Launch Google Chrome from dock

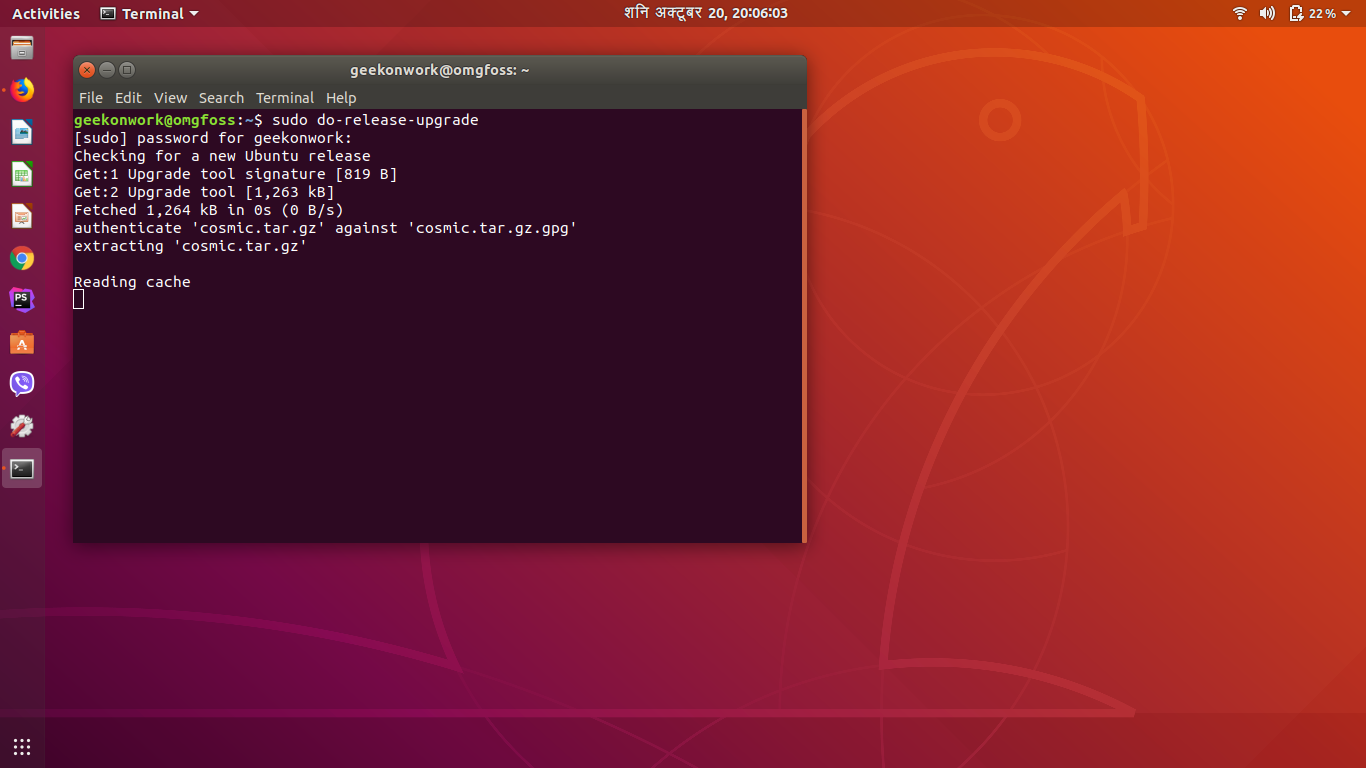[22, 258]
